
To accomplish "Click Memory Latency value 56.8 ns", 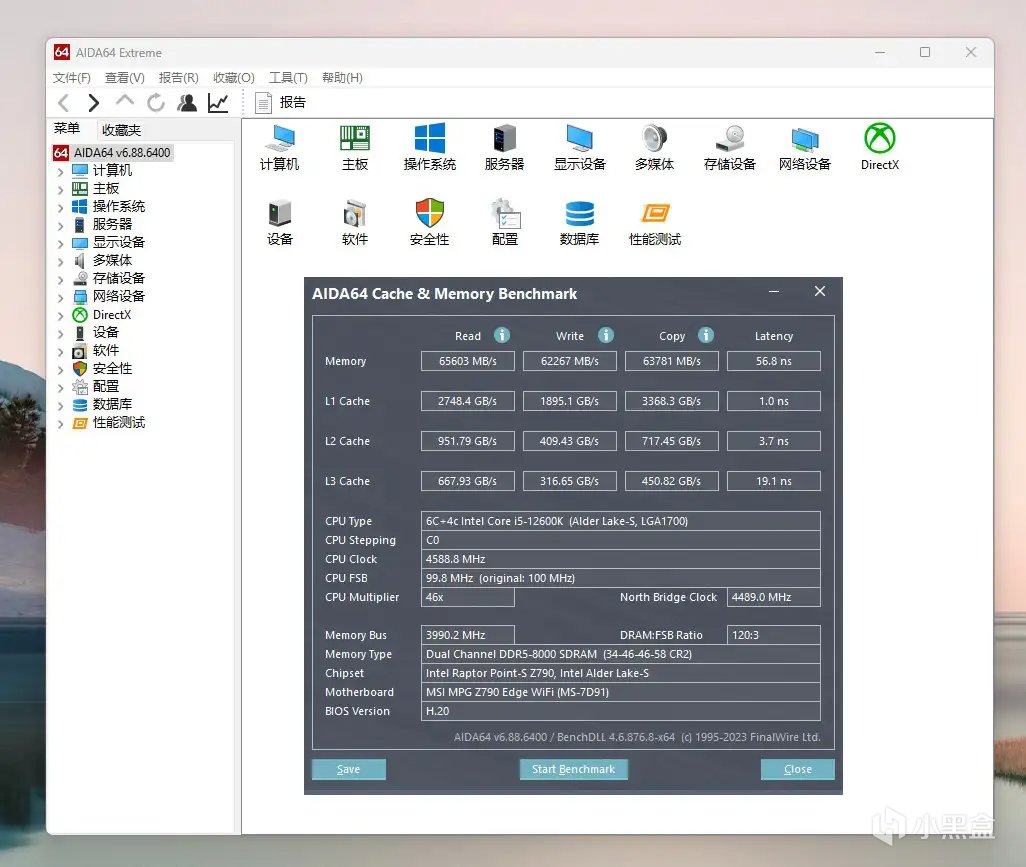I will coord(774,361).
